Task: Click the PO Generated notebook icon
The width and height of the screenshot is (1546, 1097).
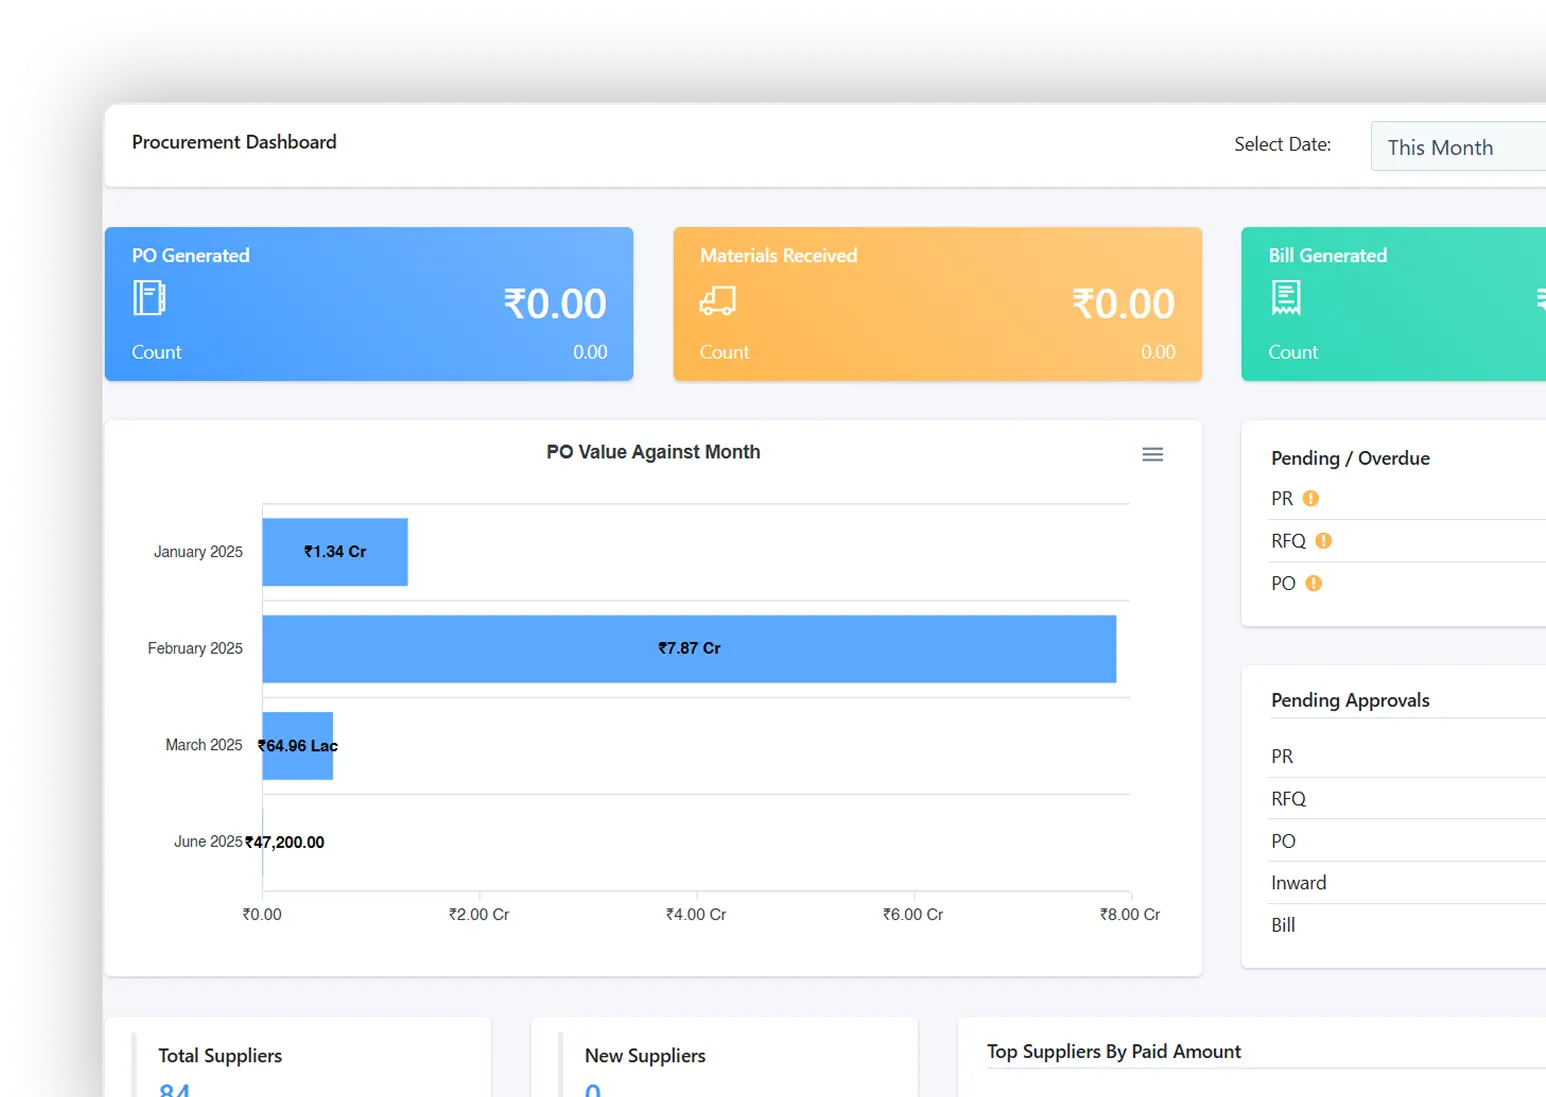Action: click(149, 298)
